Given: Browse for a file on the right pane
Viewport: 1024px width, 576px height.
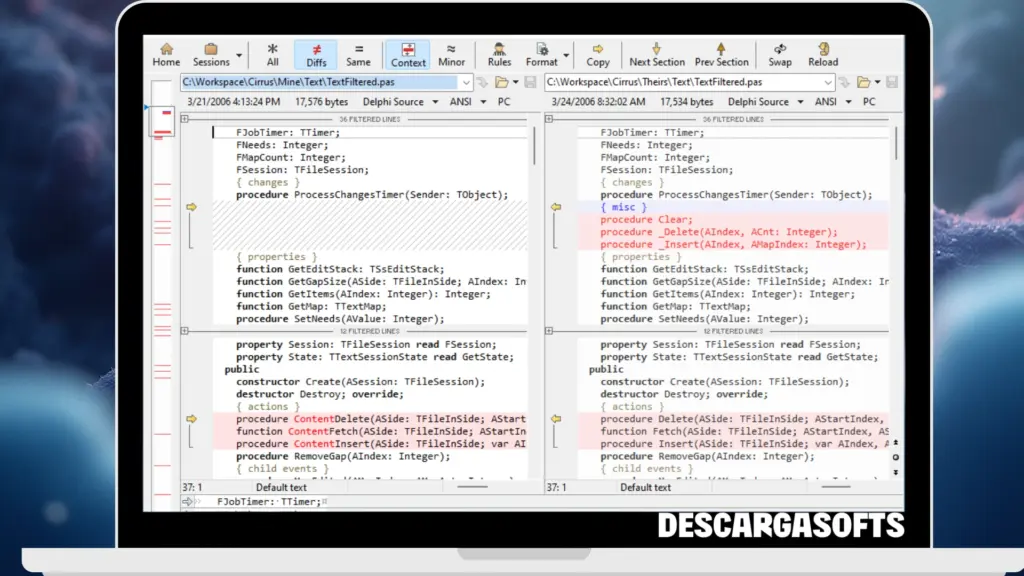Looking at the screenshot, I should (x=865, y=82).
